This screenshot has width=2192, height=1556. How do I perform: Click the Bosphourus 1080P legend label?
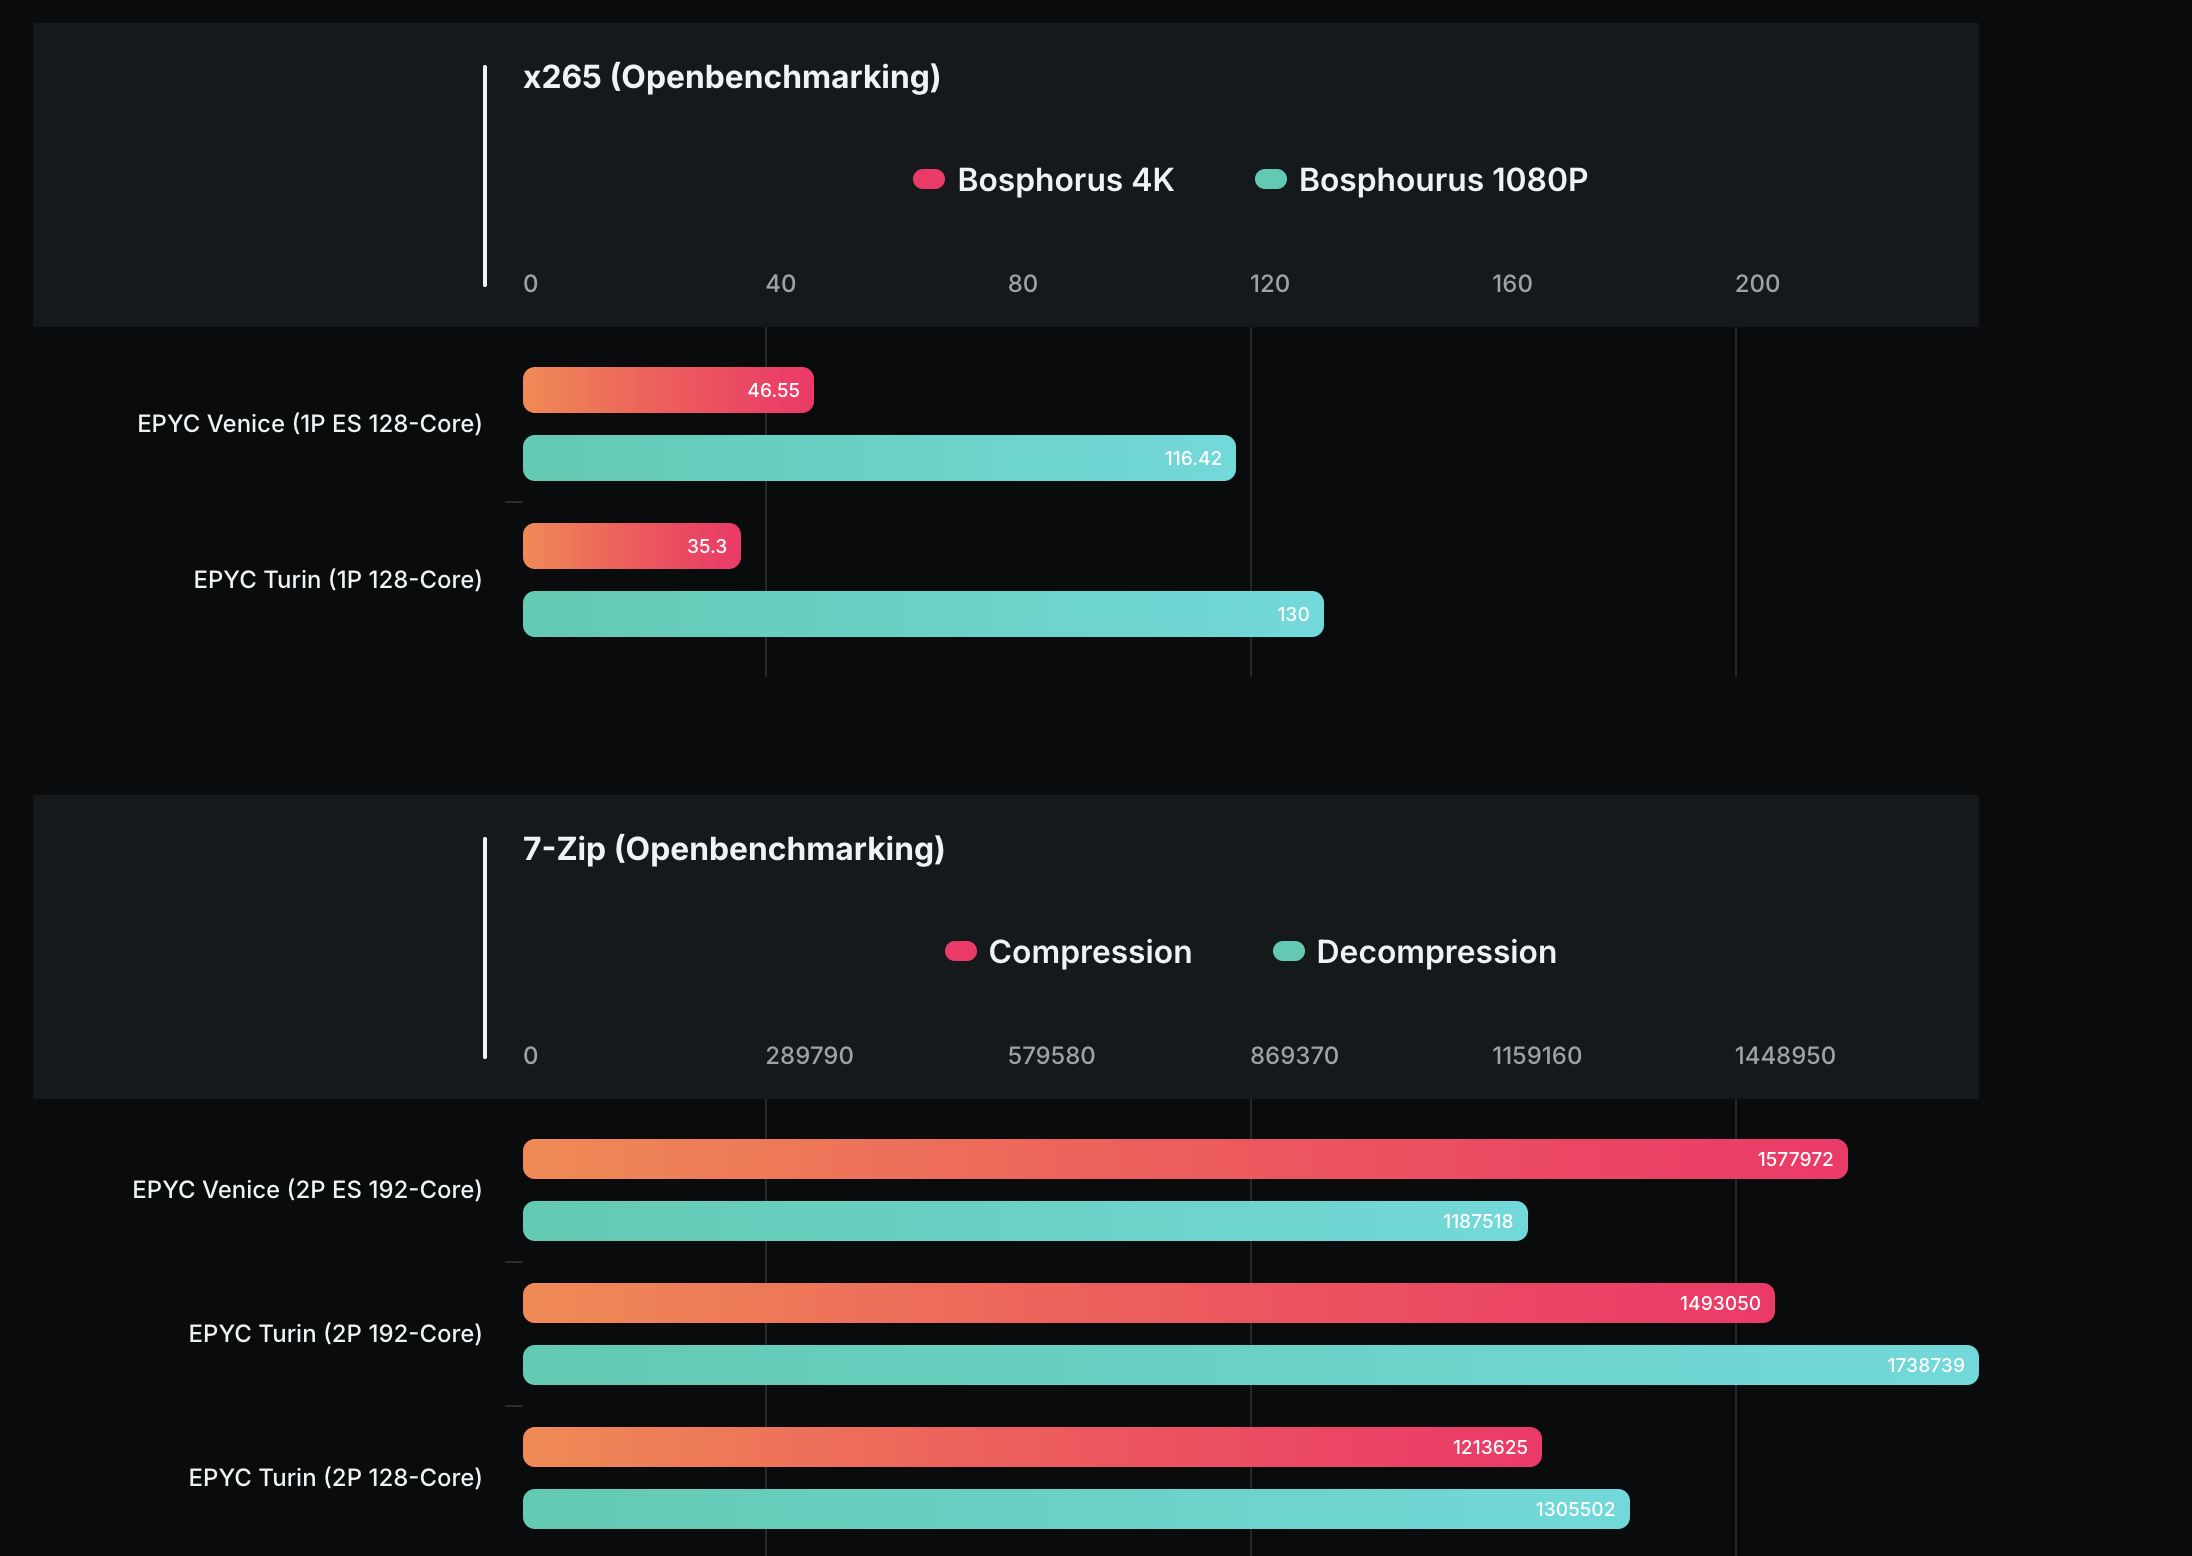coord(1442,180)
